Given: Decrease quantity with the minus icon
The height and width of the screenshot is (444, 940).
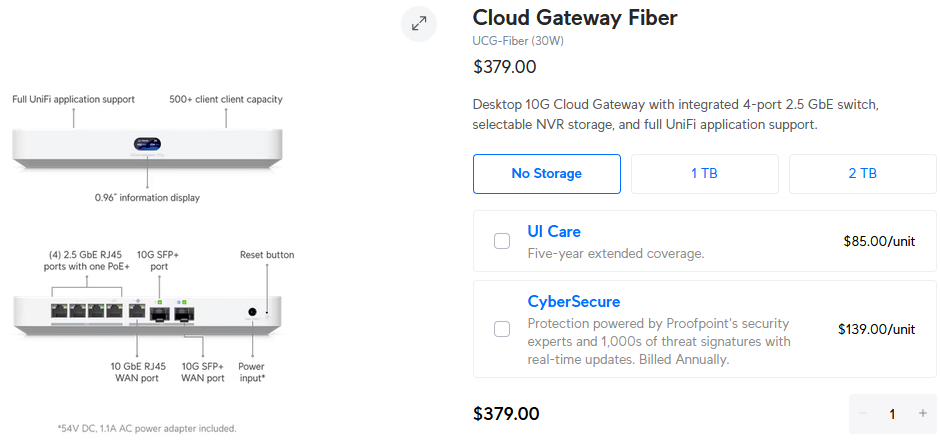Looking at the screenshot, I should [x=863, y=413].
